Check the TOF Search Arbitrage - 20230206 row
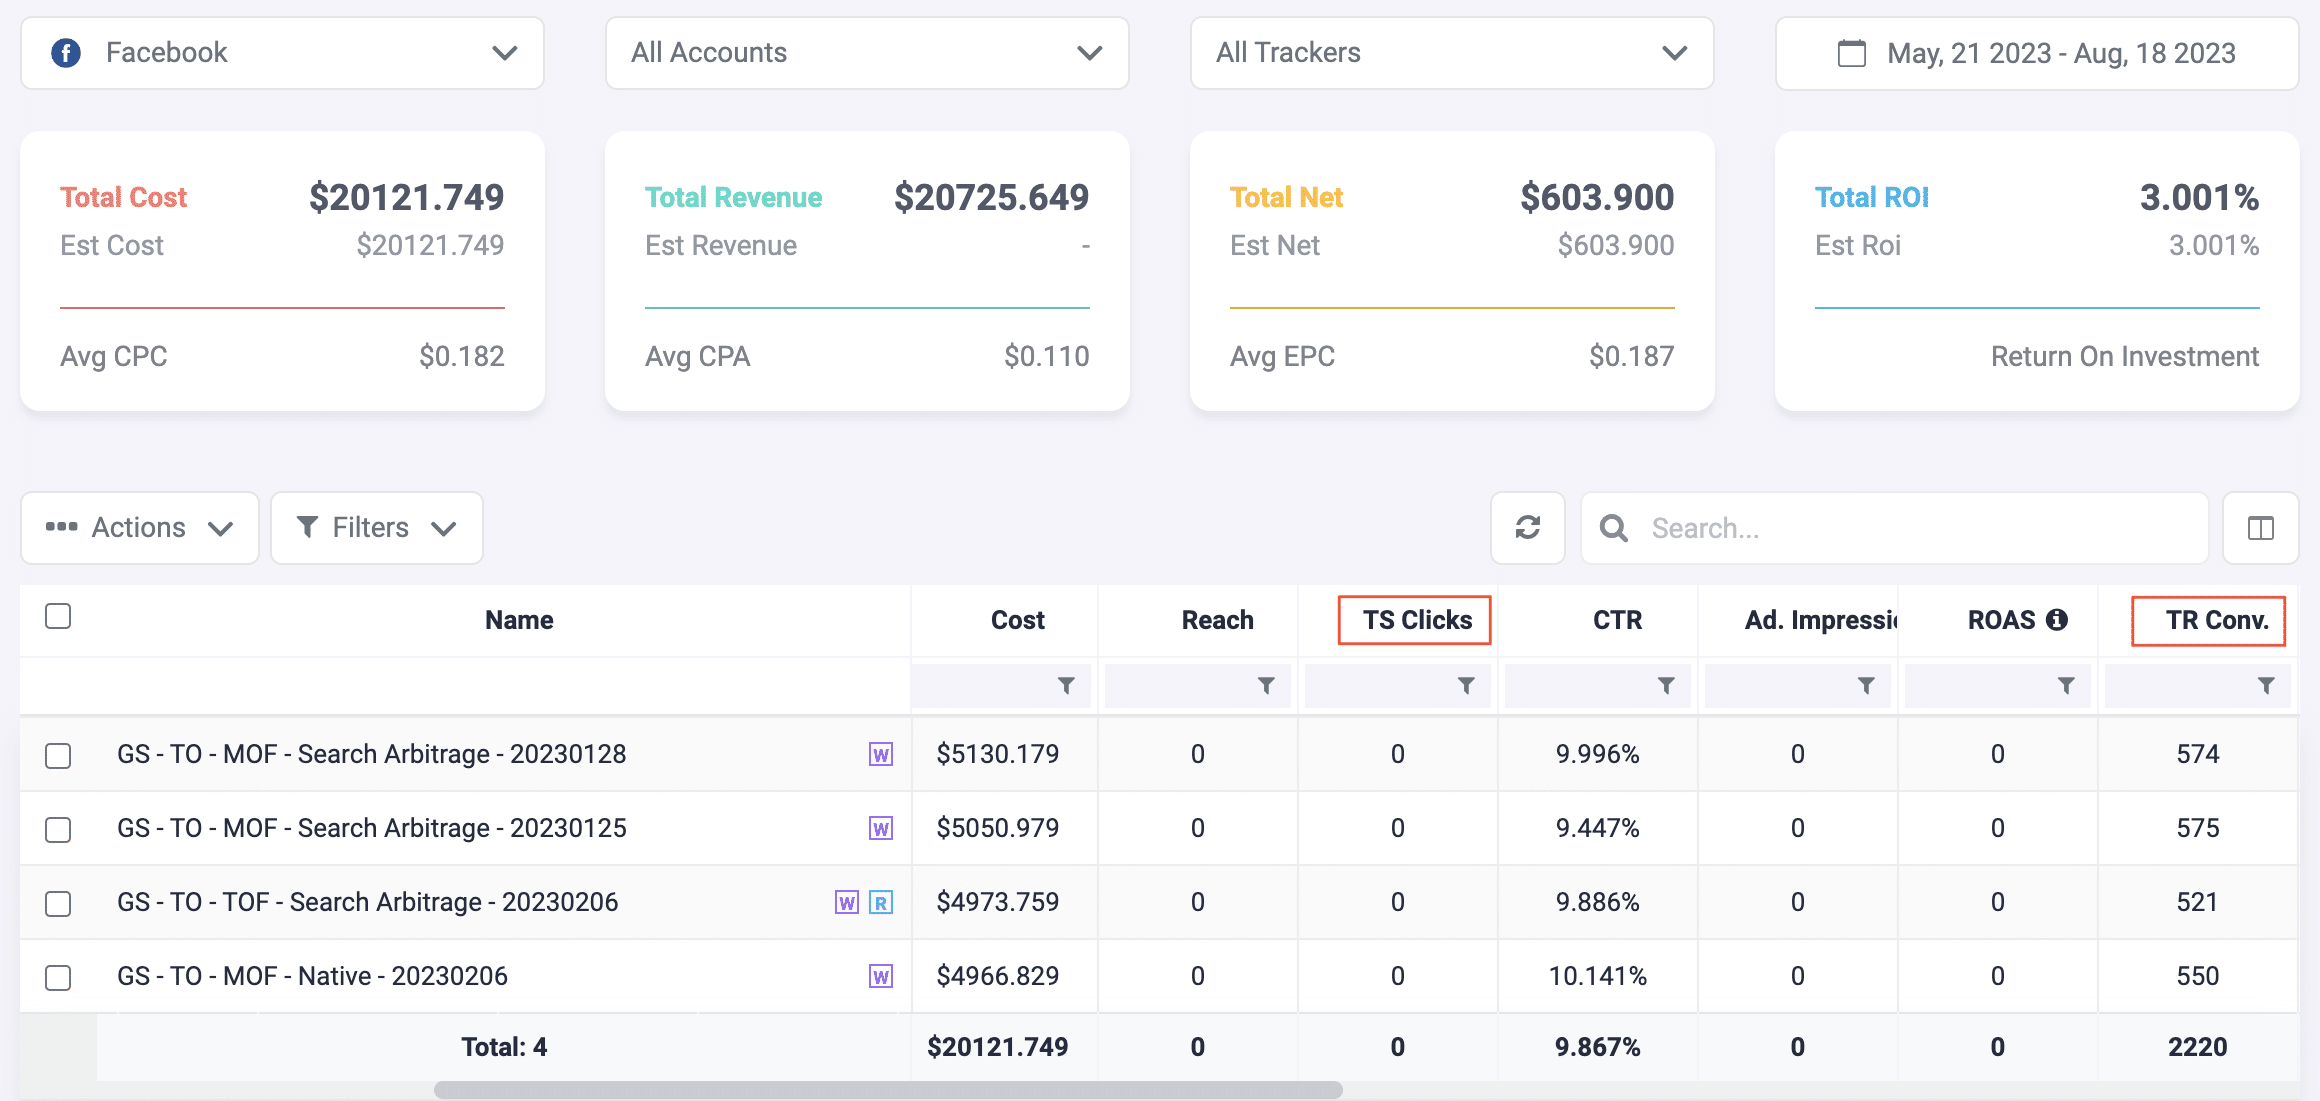 point(58,903)
